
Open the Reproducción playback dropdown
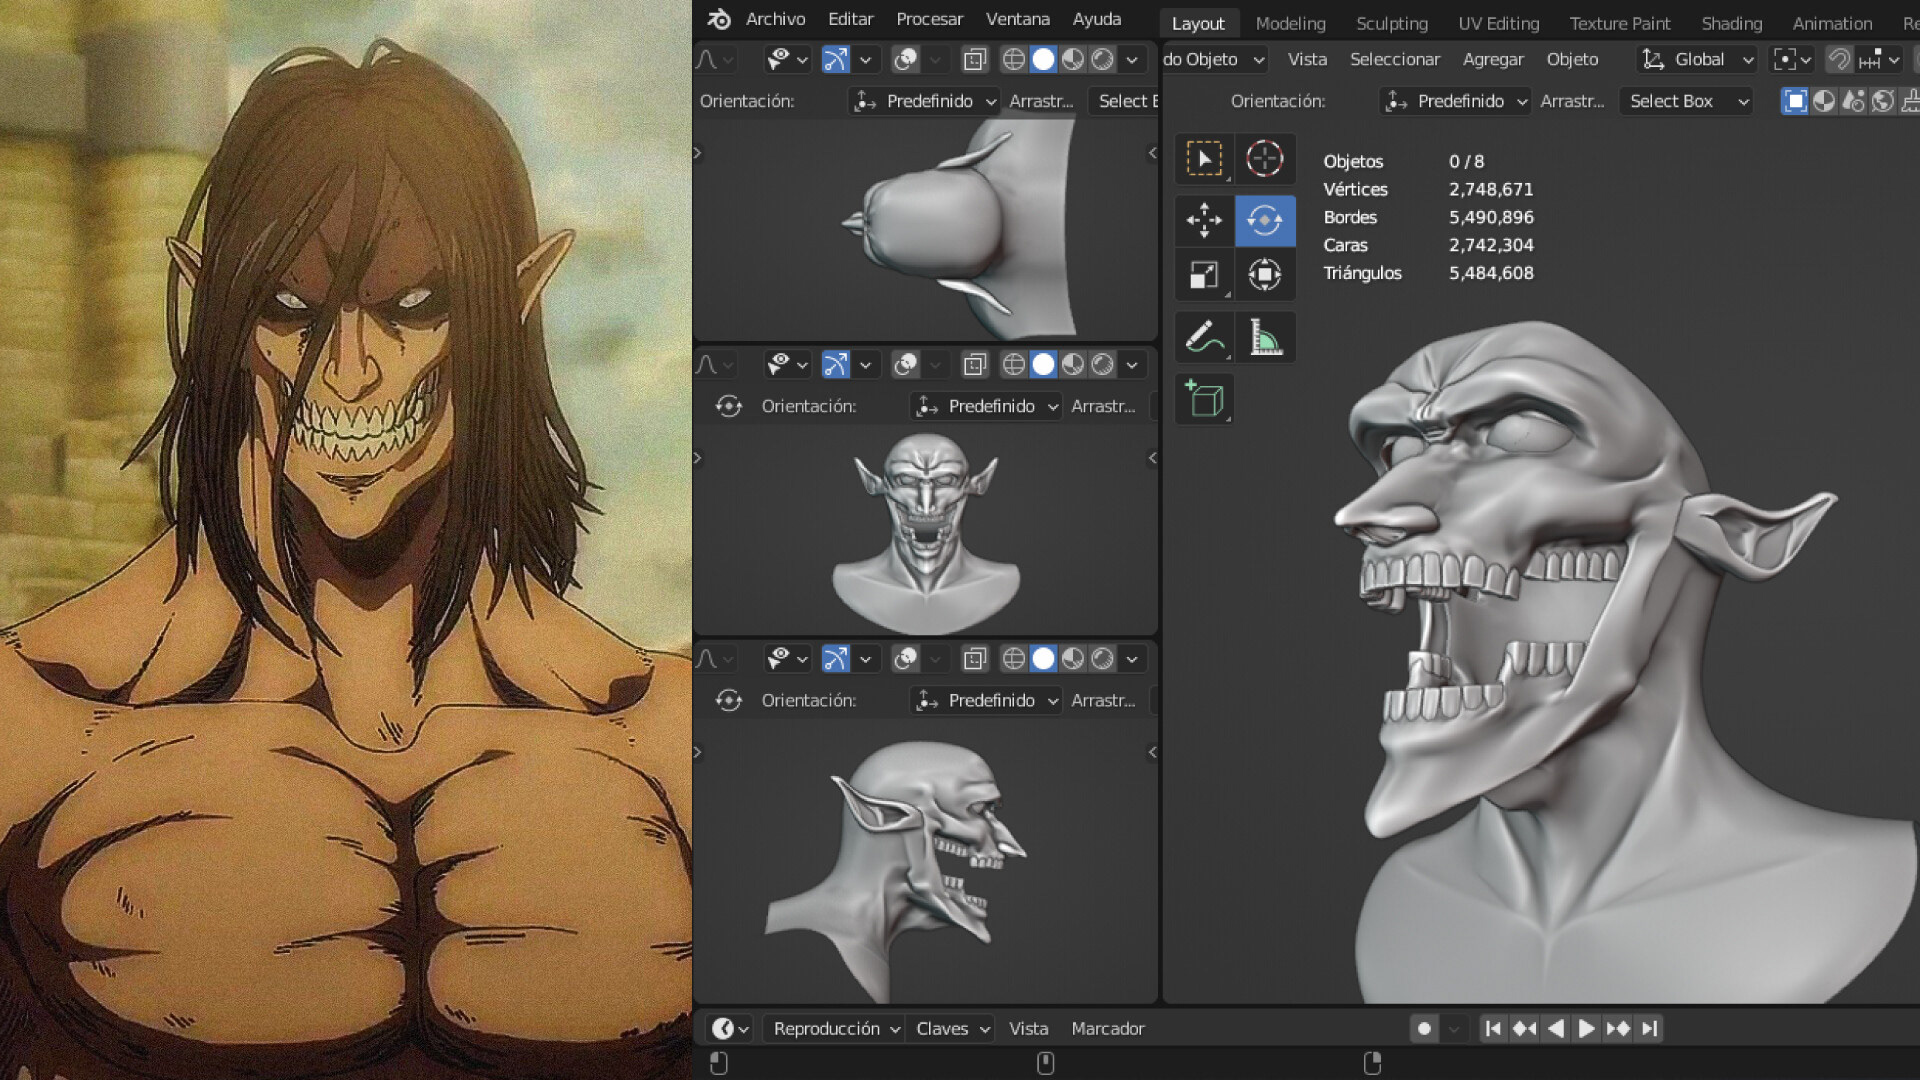click(835, 1028)
